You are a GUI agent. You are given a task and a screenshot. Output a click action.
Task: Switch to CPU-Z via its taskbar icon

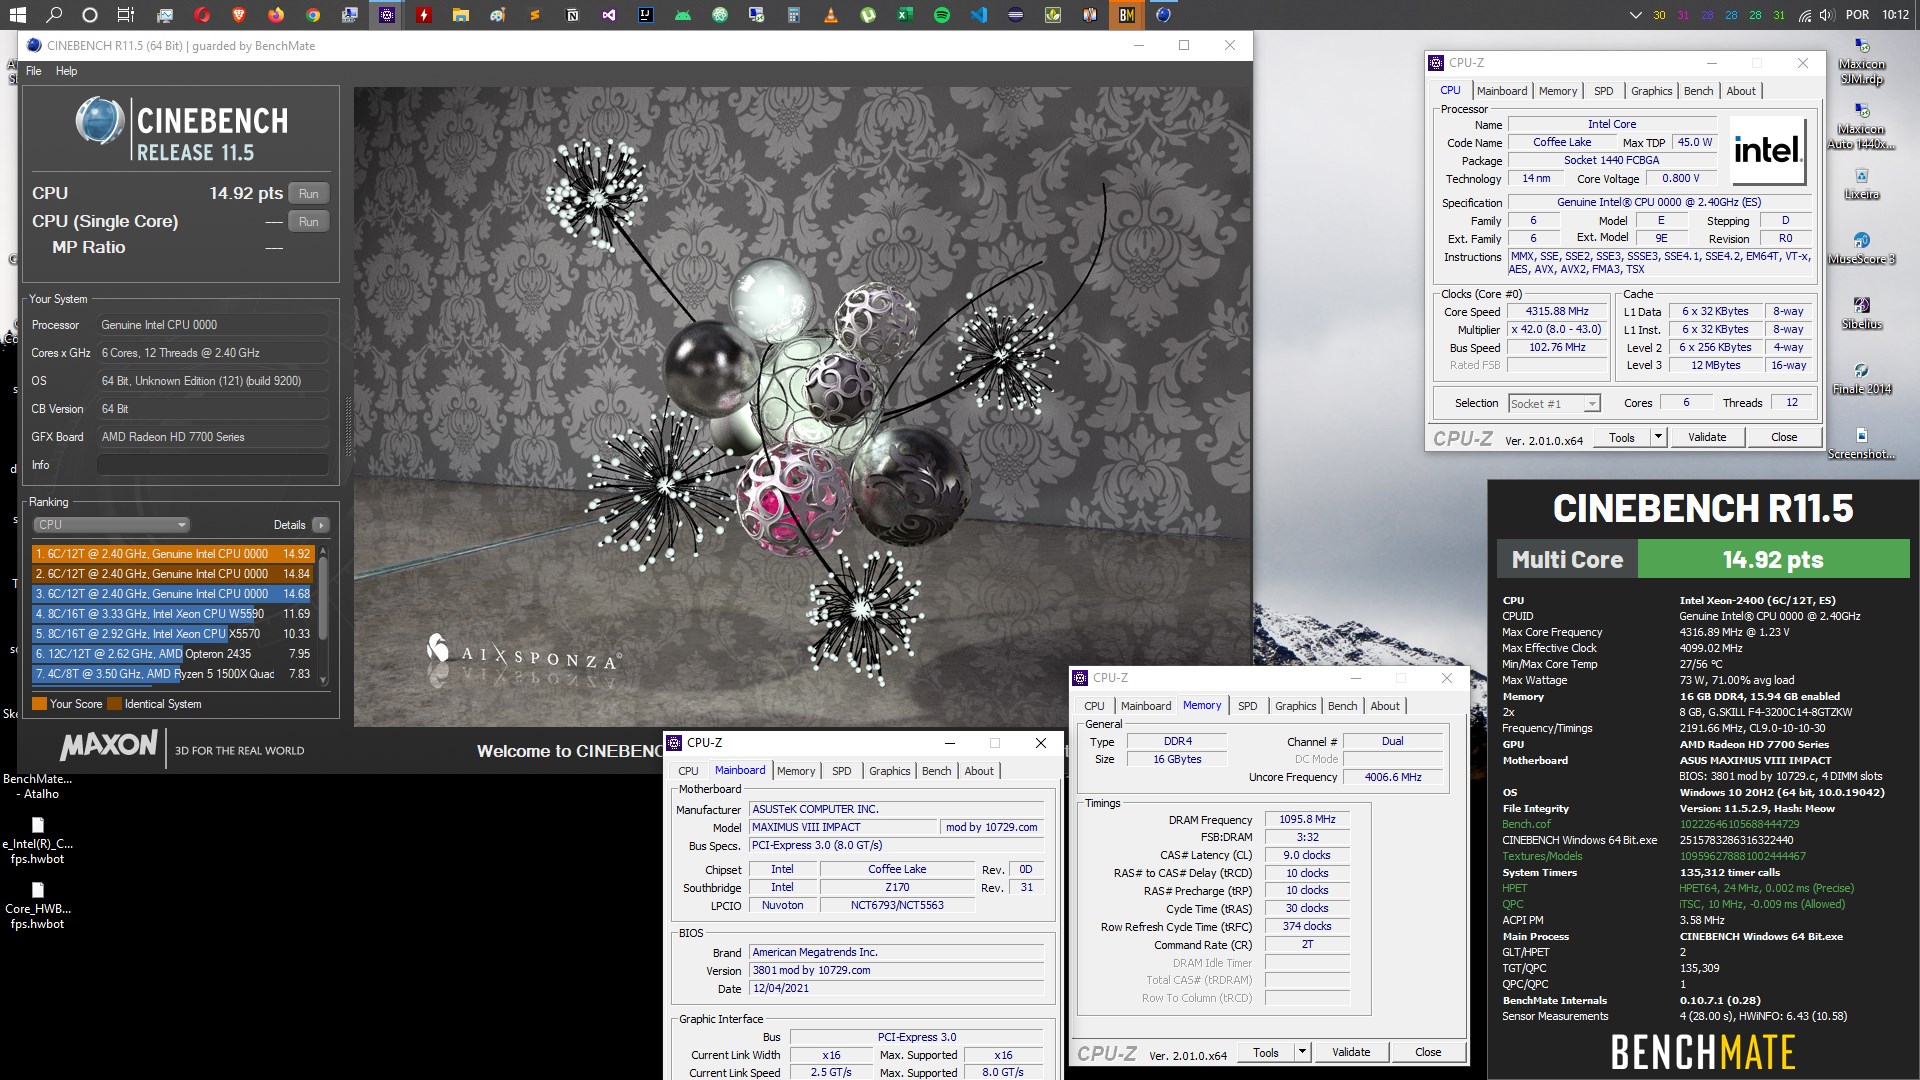387,15
